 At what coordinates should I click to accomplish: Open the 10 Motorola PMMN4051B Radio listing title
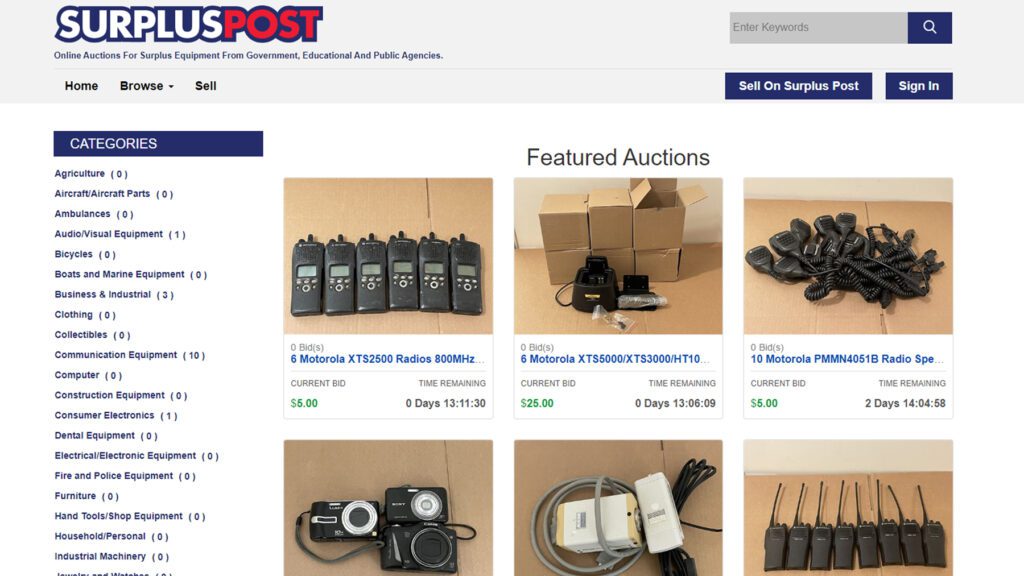(847, 359)
